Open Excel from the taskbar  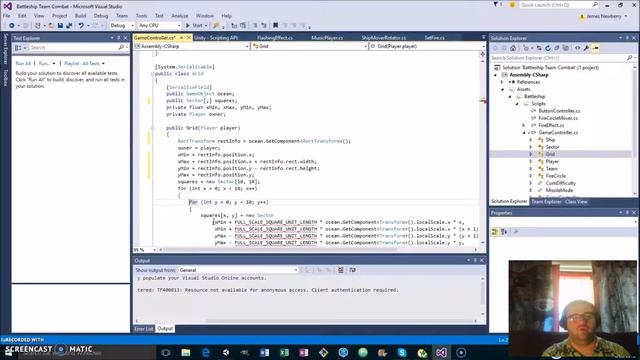click(284, 352)
